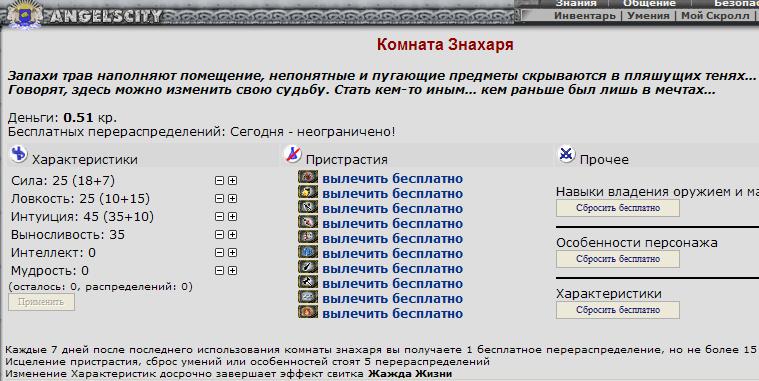Increase Интуиция with the plus button
Image resolution: width=759 pixels, height=381 pixels.
232,216
